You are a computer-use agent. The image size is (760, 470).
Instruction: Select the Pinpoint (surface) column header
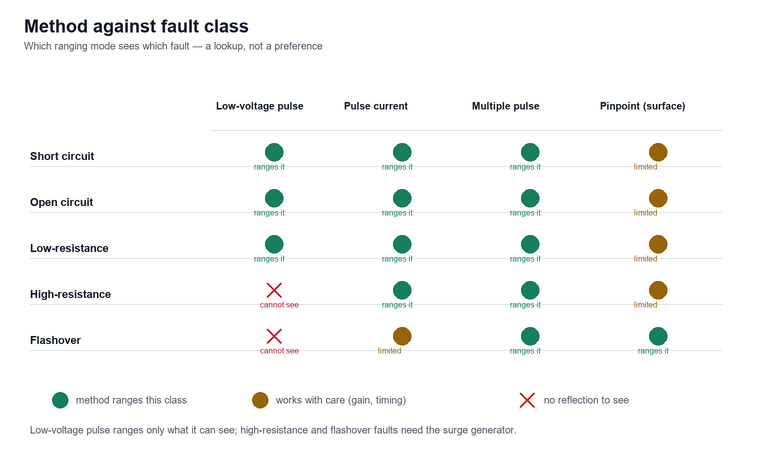click(642, 106)
